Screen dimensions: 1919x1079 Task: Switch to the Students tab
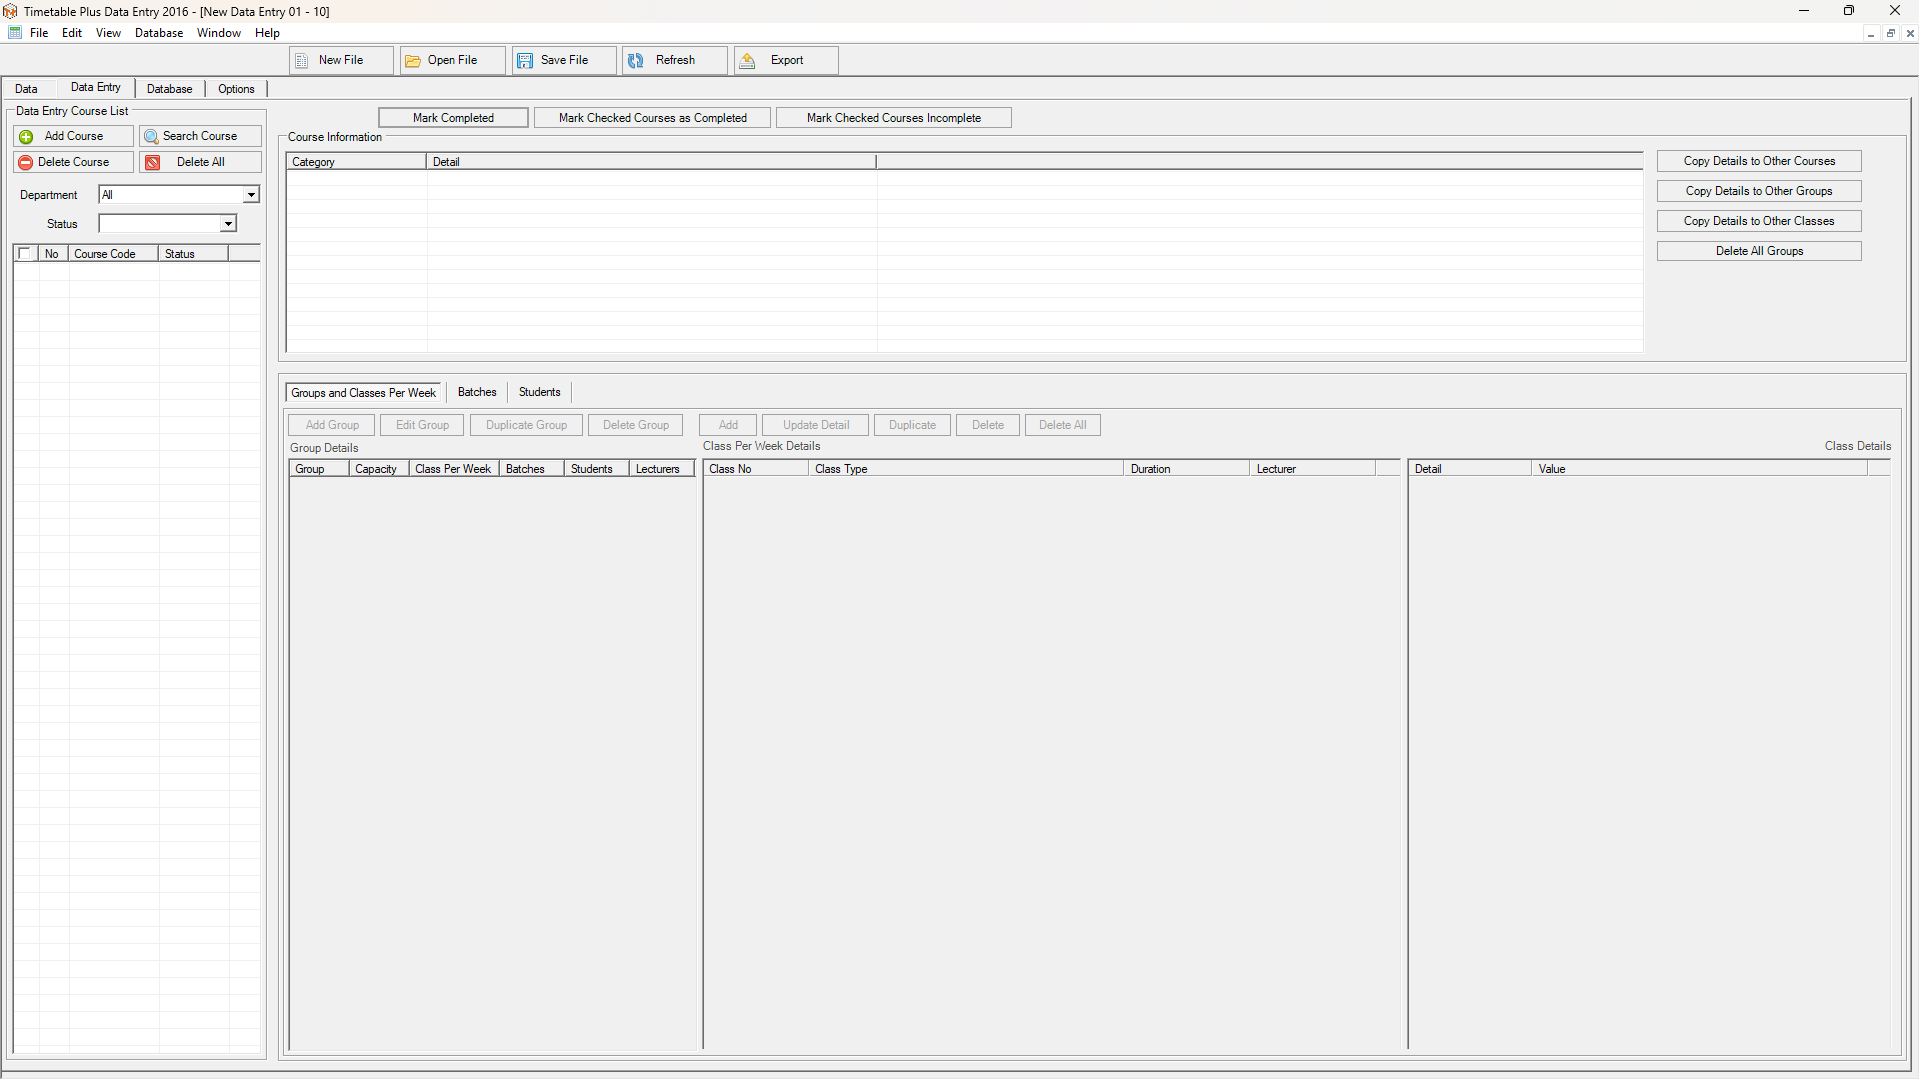point(539,392)
